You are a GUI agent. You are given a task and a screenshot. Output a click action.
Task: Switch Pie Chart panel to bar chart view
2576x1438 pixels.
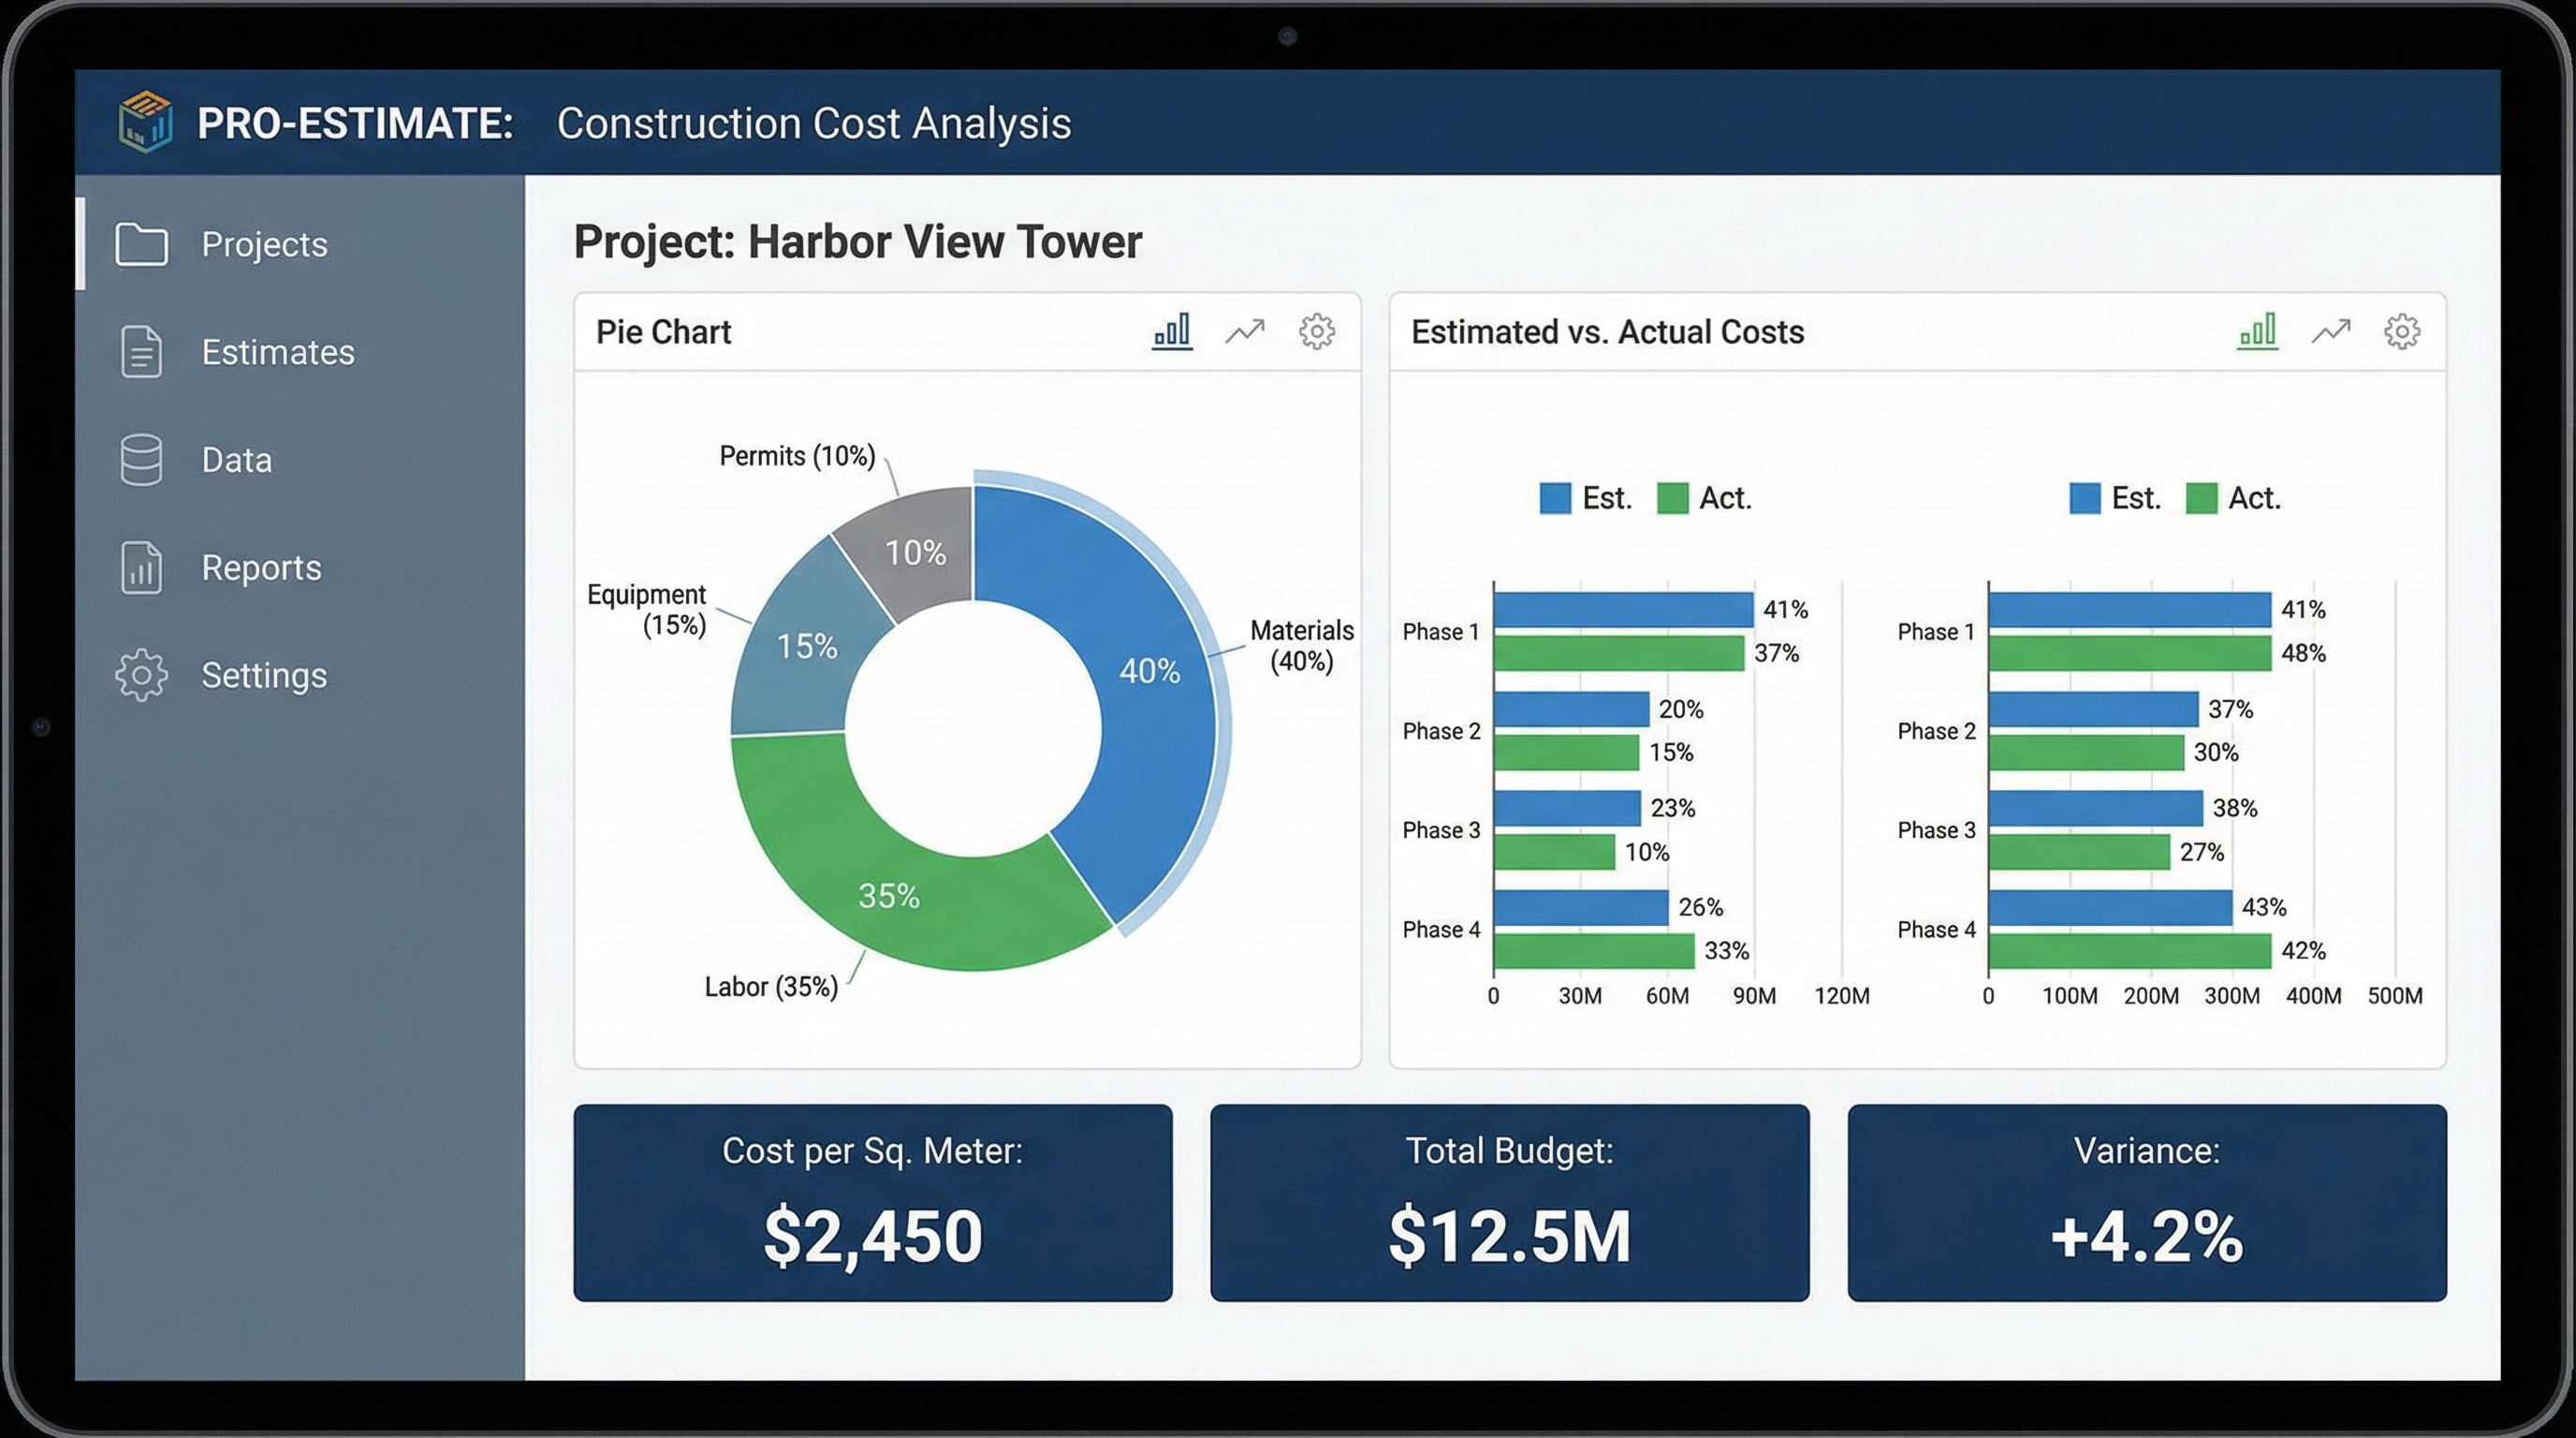1172,331
